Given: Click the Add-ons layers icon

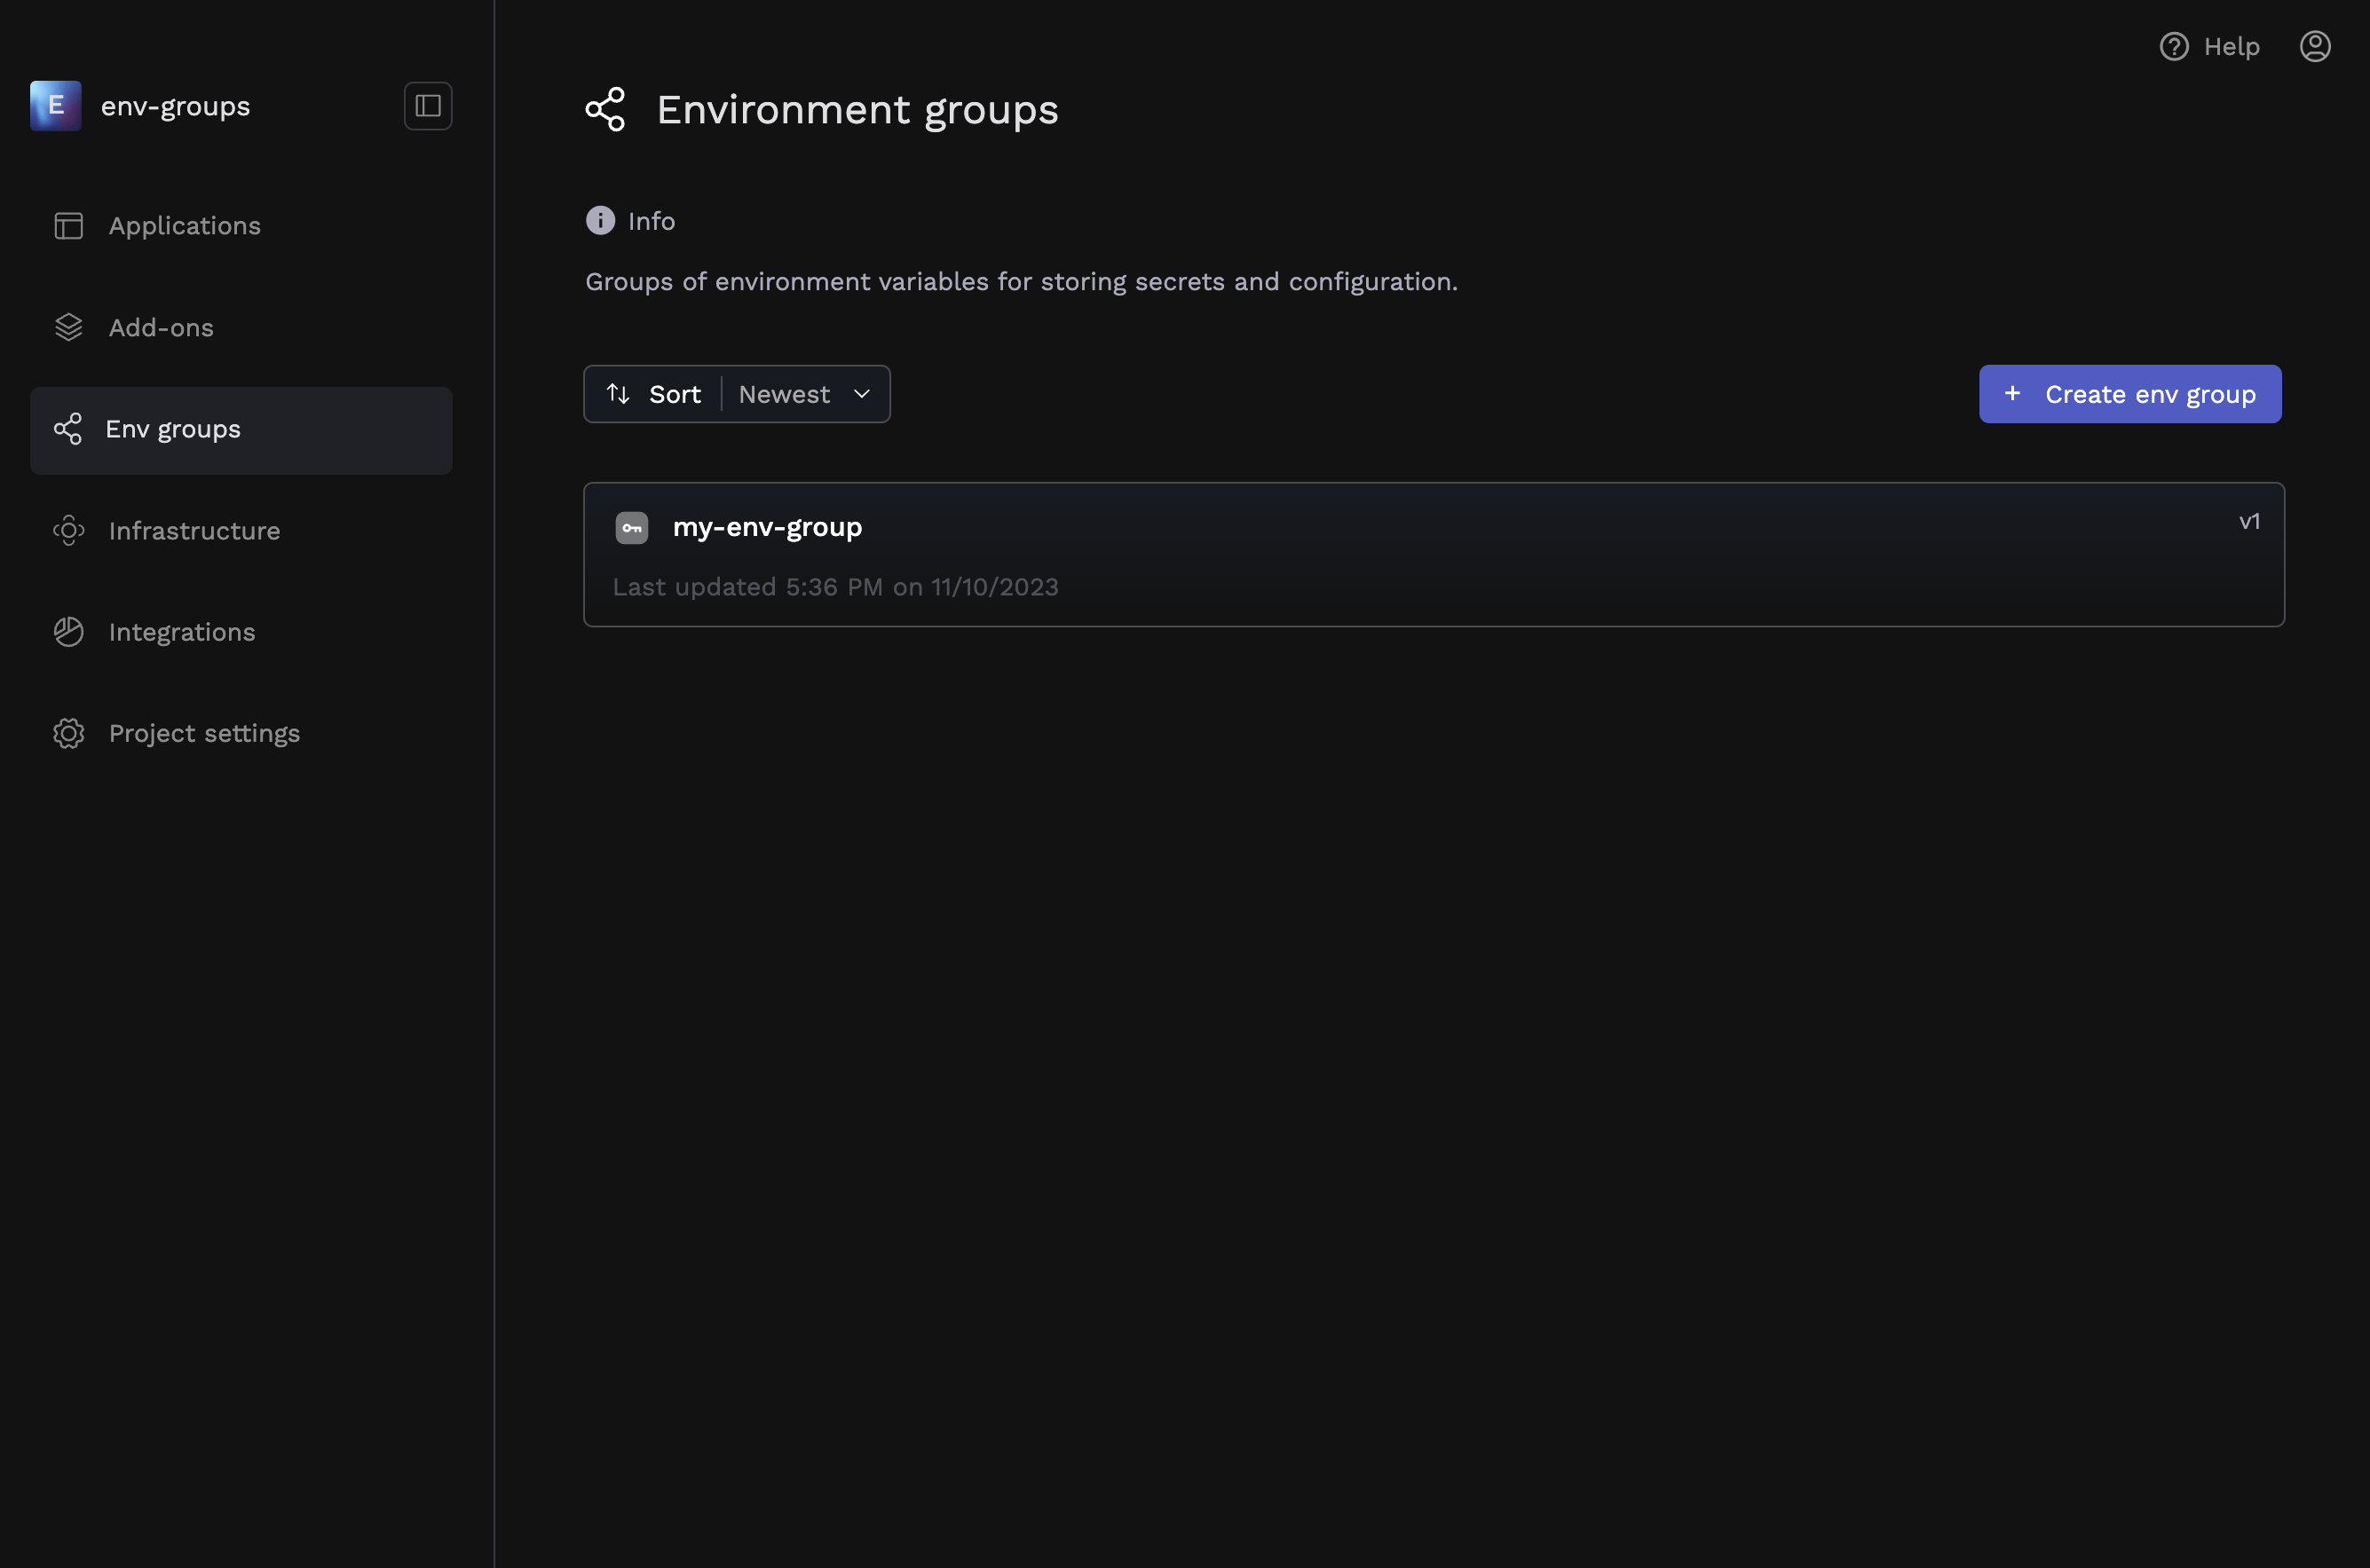Looking at the screenshot, I should point(68,327).
